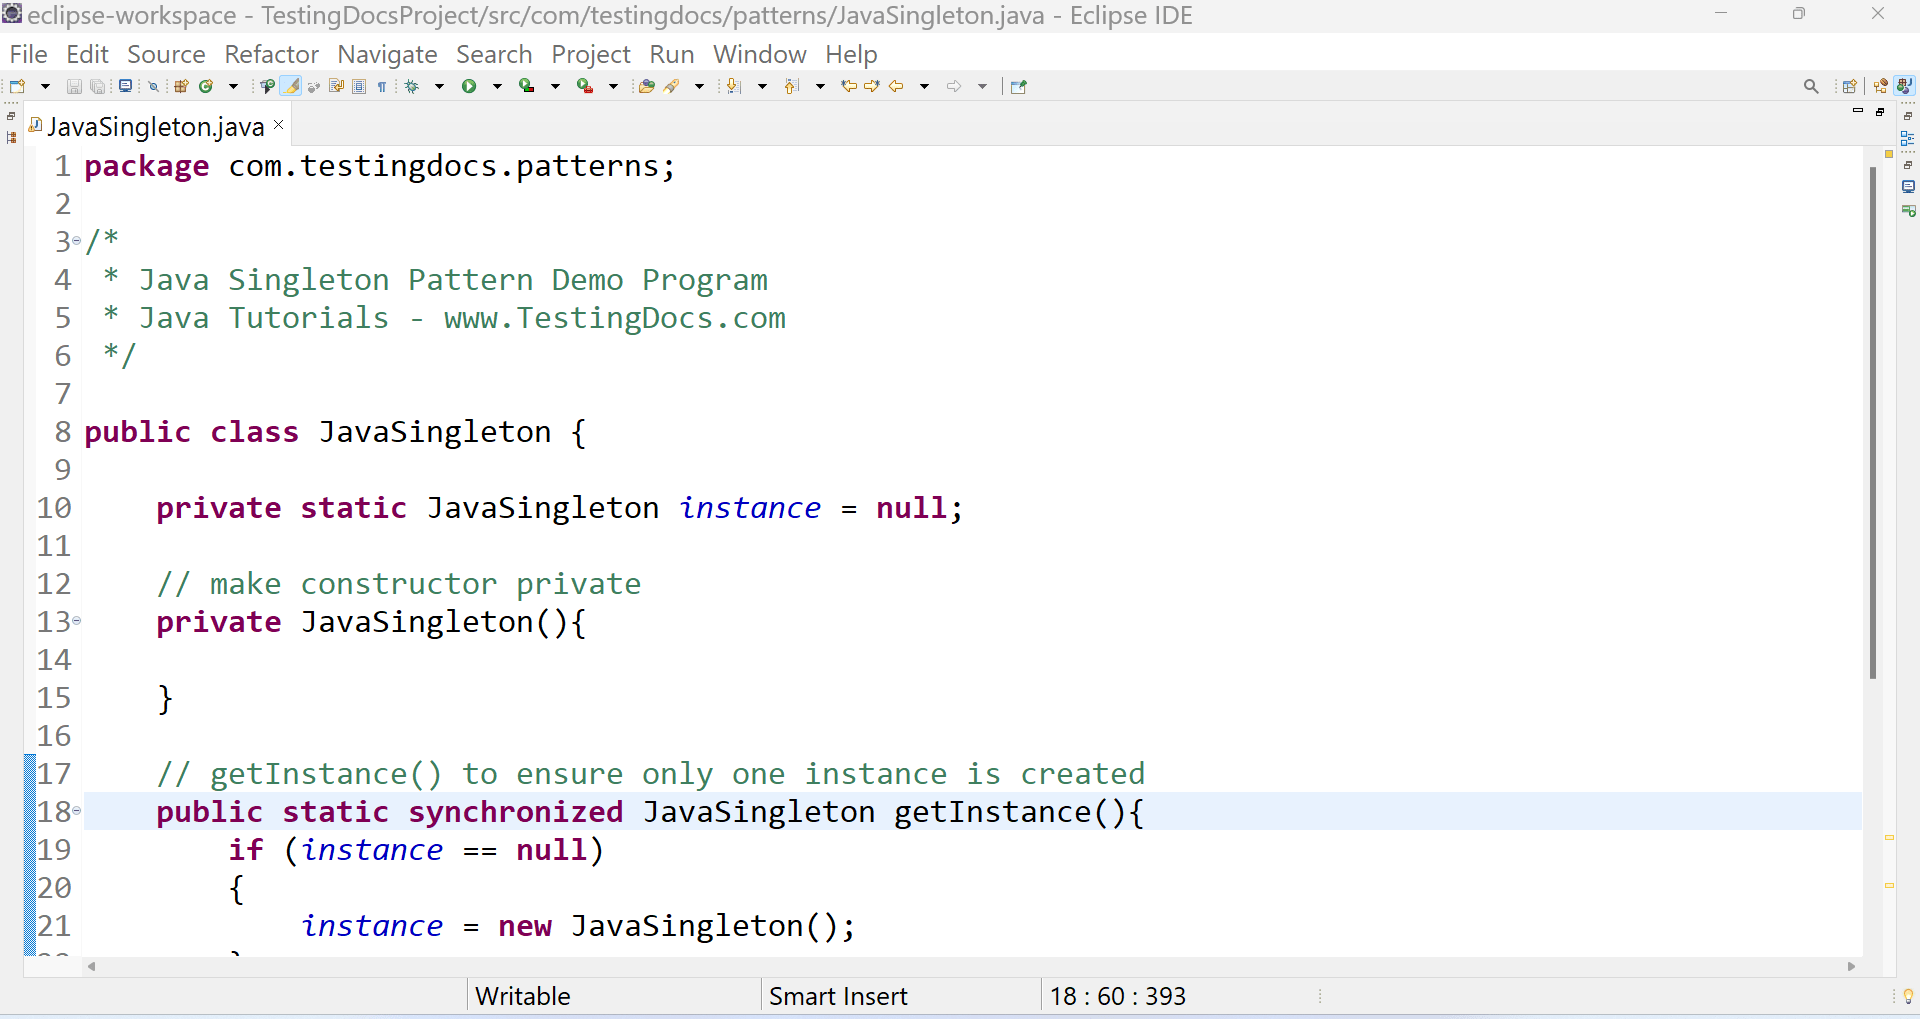Click the Save All icon

coord(97,86)
